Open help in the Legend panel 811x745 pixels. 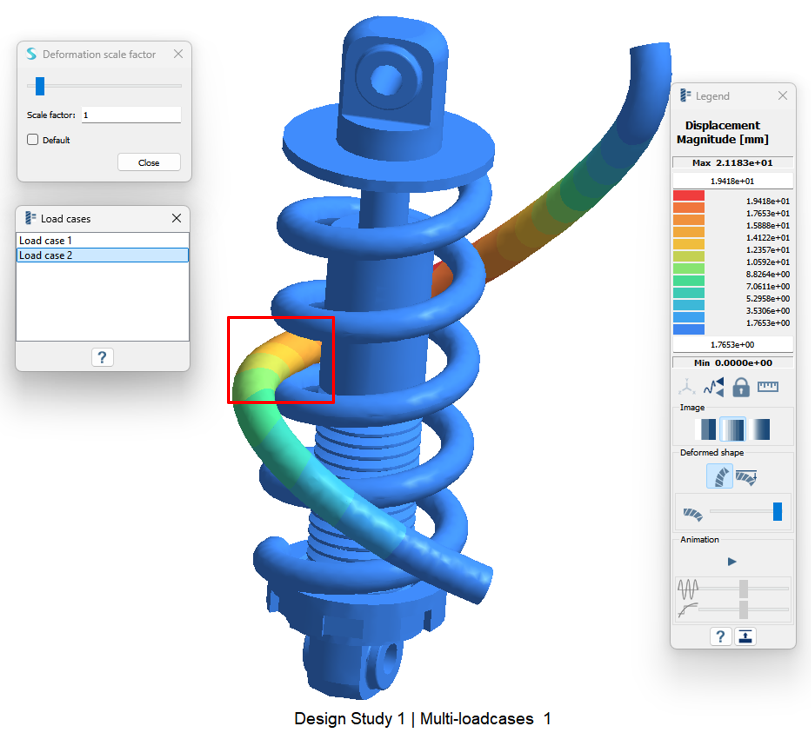click(719, 636)
